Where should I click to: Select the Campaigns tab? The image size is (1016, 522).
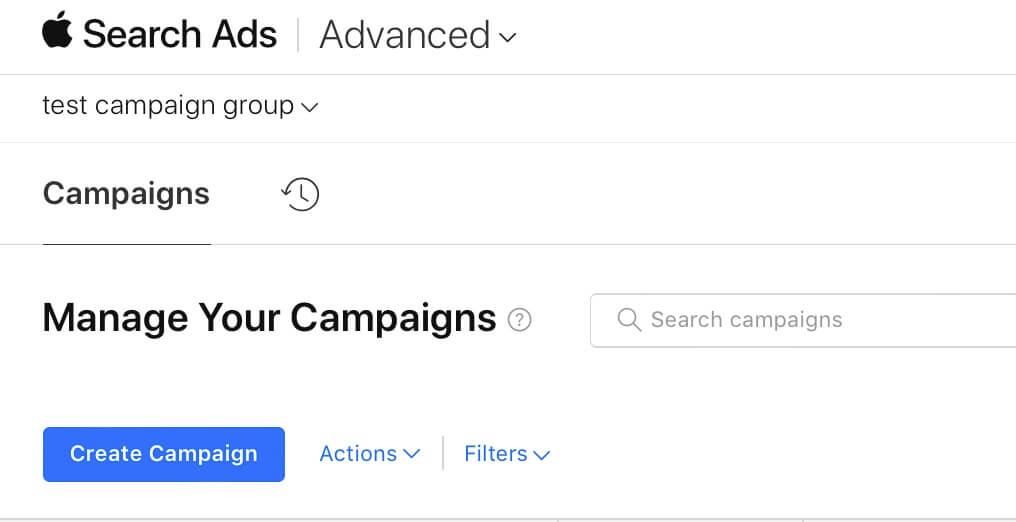126,194
